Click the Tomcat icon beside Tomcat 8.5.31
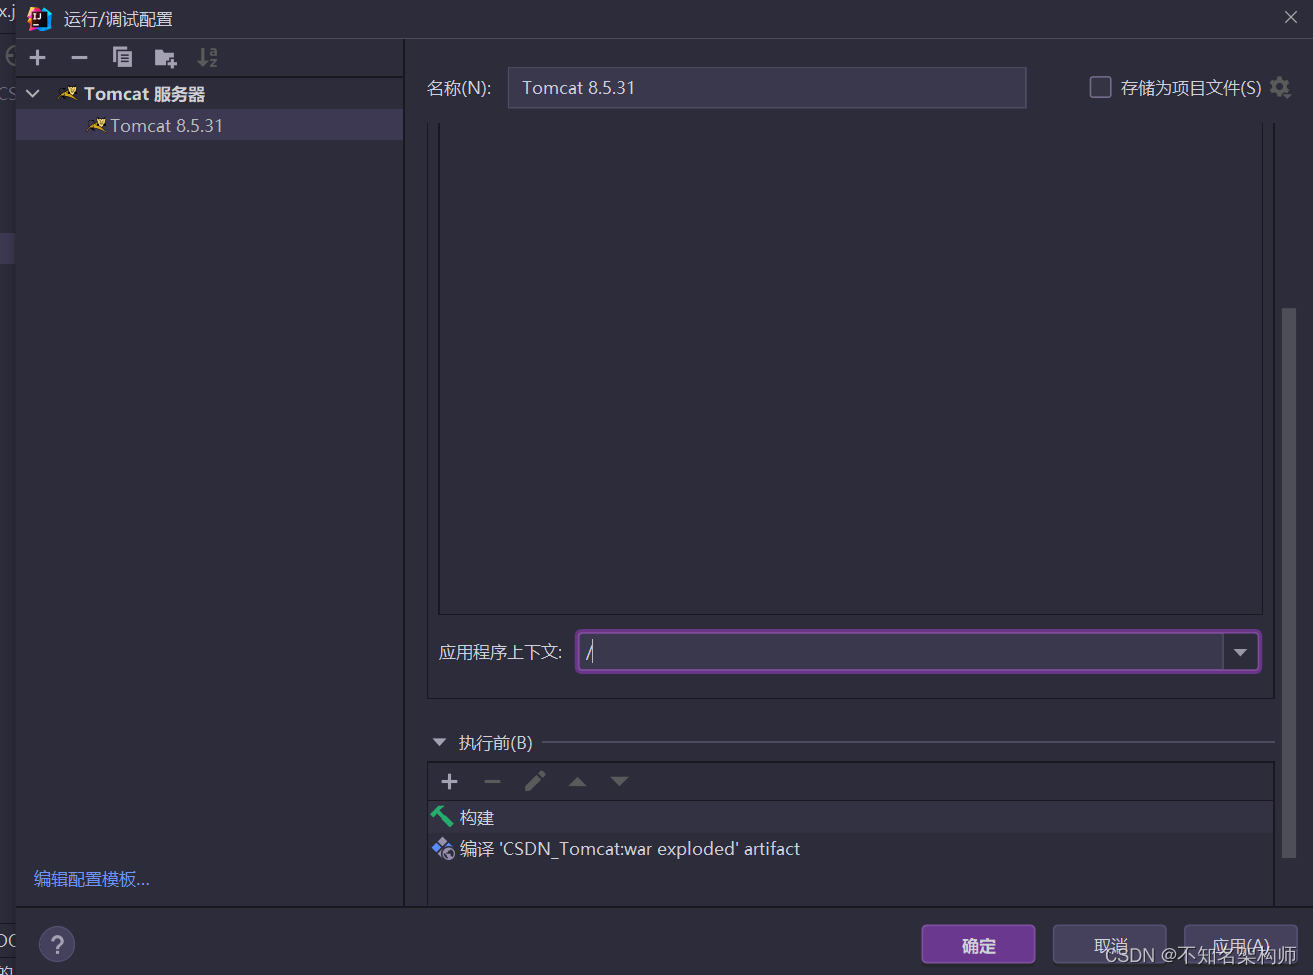This screenshot has height=975, width=1313. pyautogui.click(x=97, y=126)
